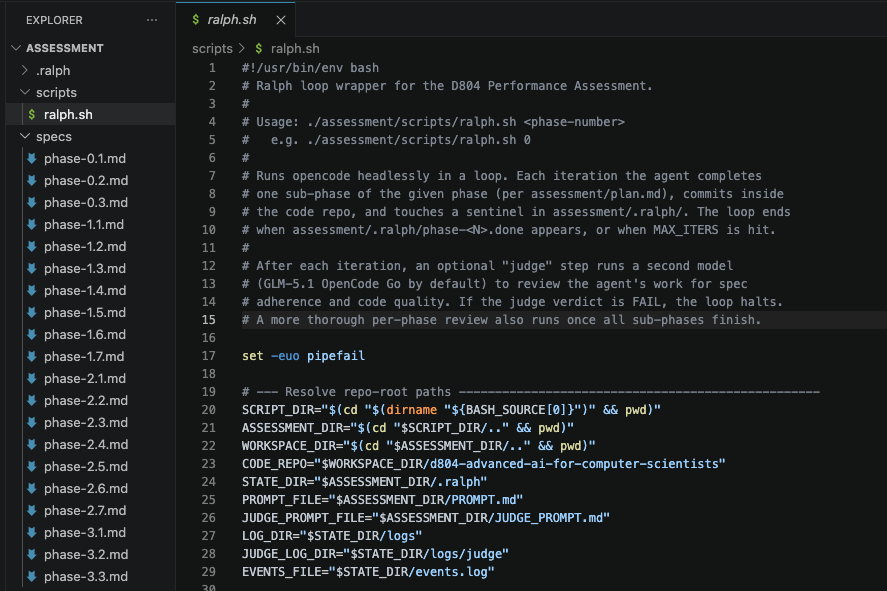The height and width of the screenshot is (591, 887).
Task: Click the CODE_REPO variable assignment
Action: click(484, 464)
